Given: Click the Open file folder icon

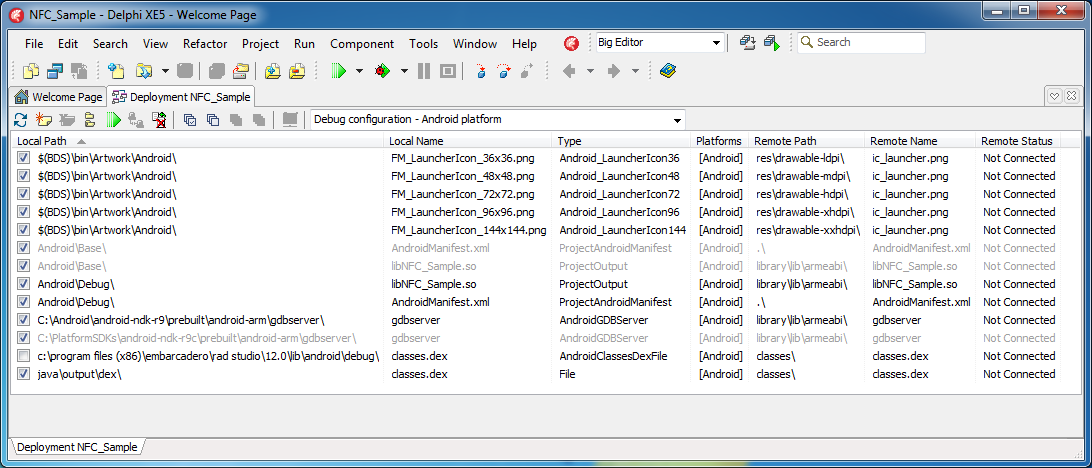Looking at the screenshot, I should point(144,71).
